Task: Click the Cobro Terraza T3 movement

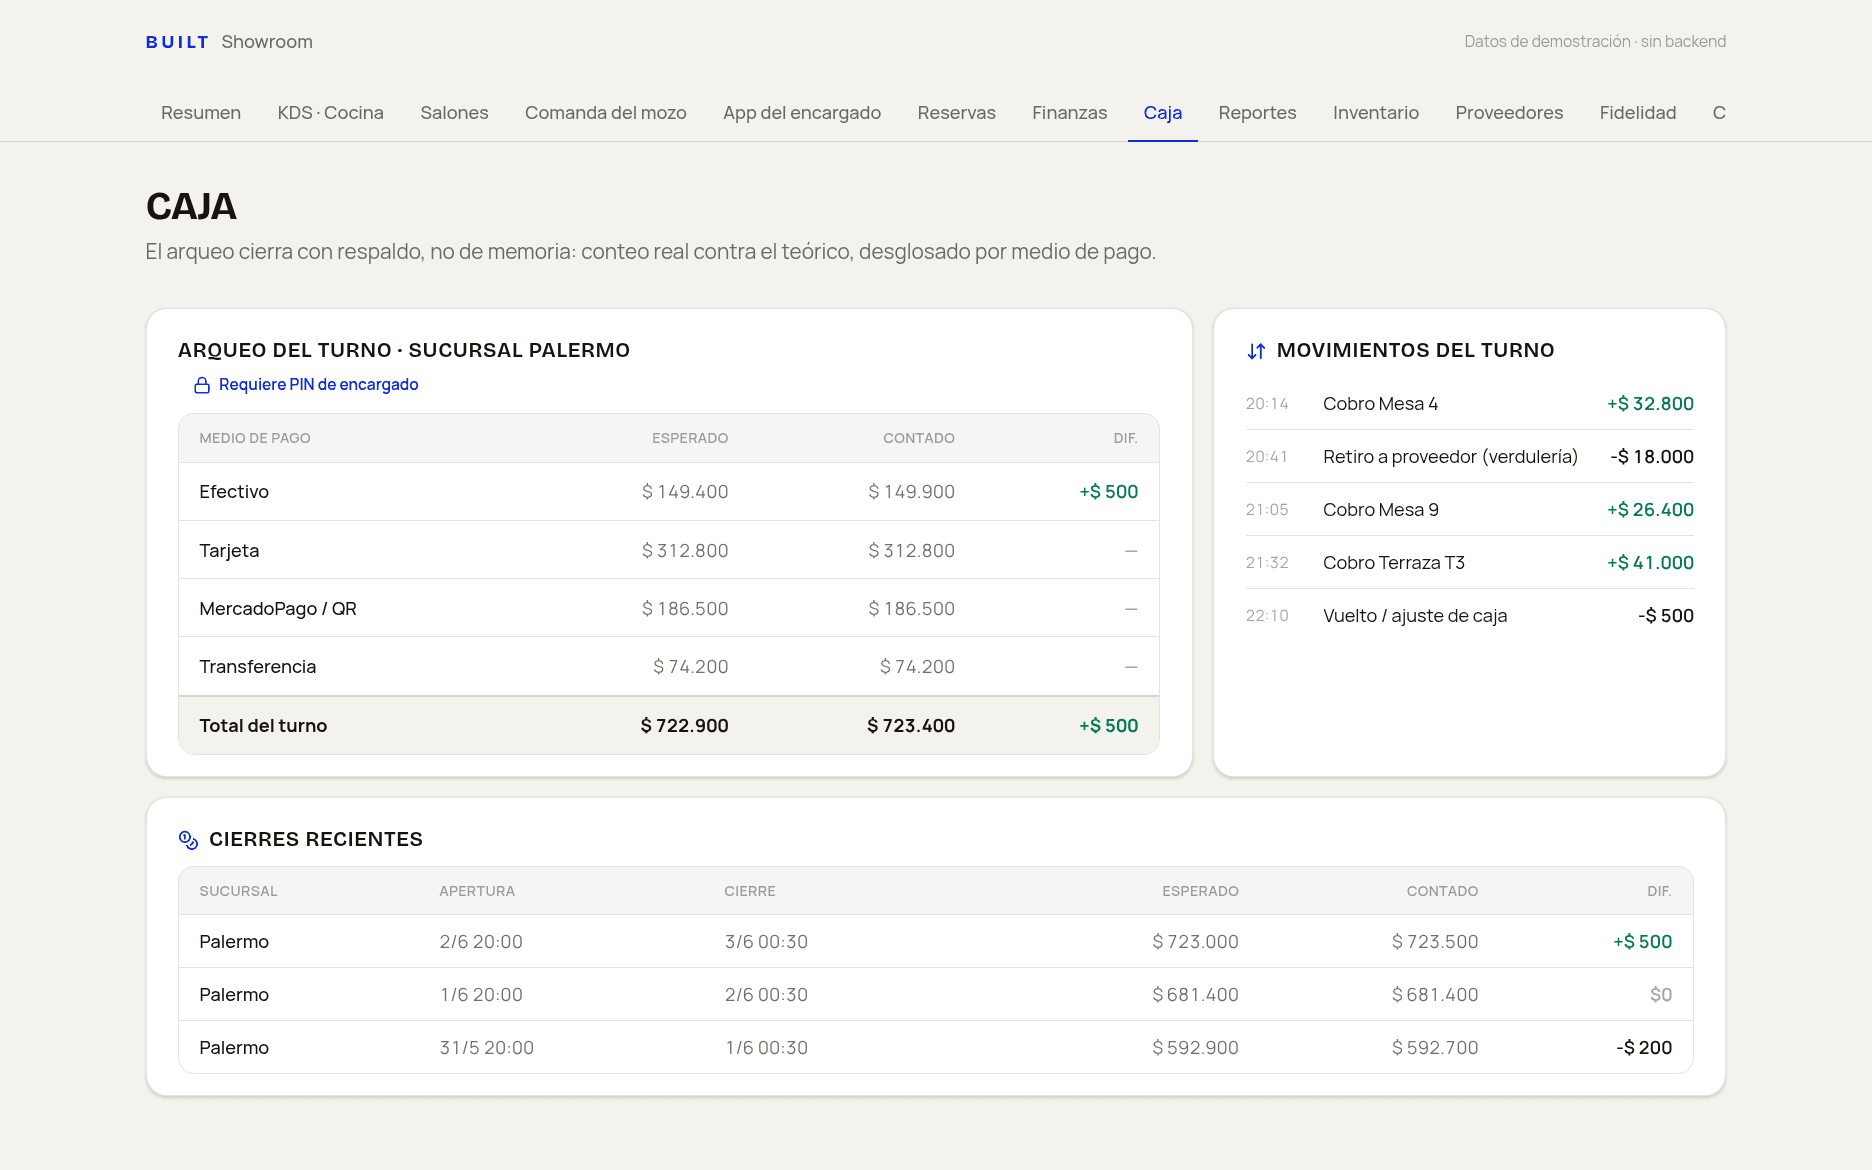Action: click(1469, 563)
